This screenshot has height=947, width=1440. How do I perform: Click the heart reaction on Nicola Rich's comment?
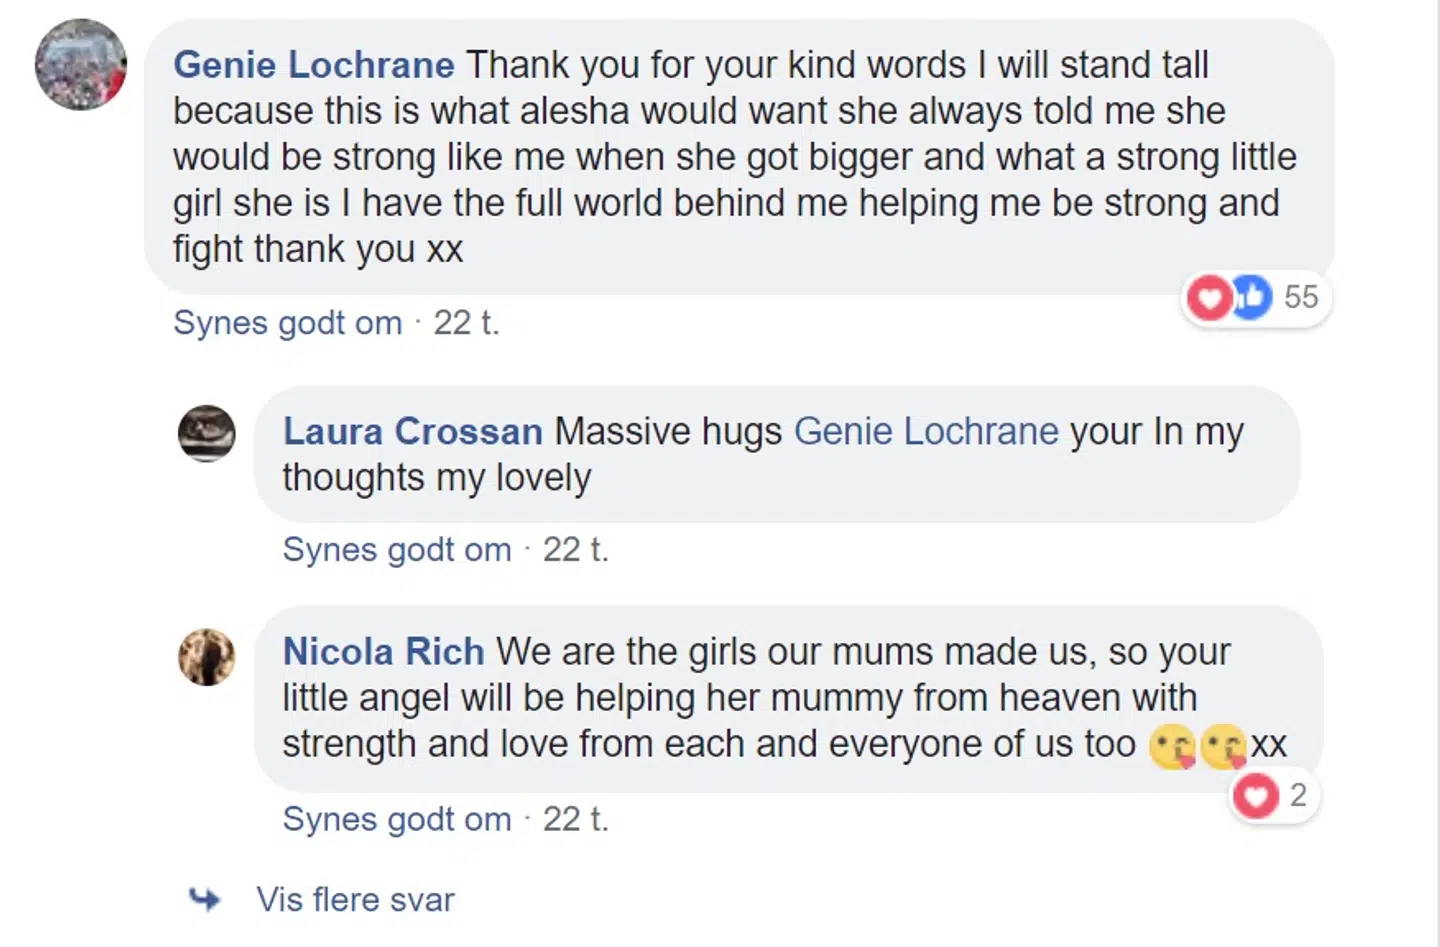[1255, 796]
